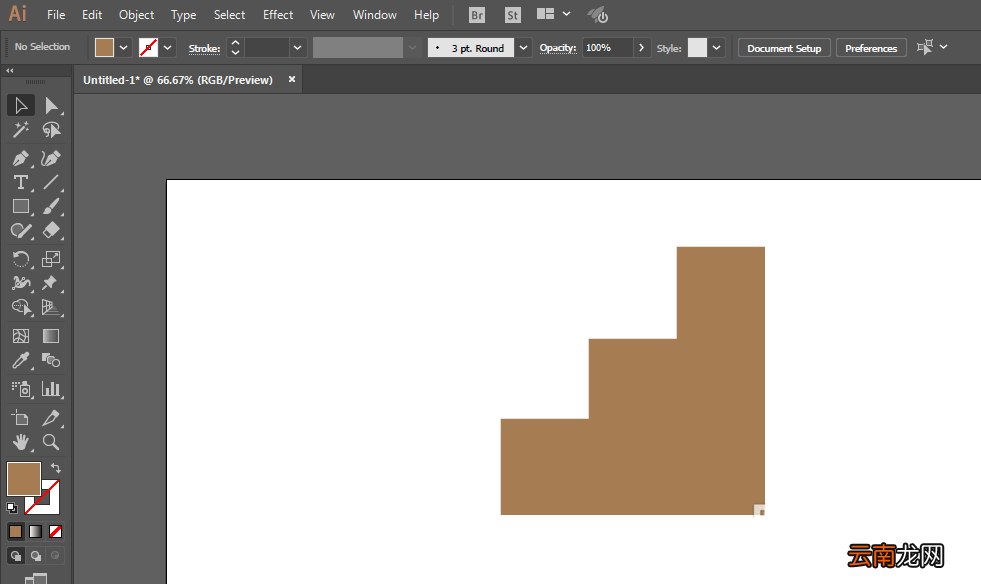Click the GPU performance rocket icon
Image resolution: width=981 pixels, height=584 pixels.
coord(597,15)
